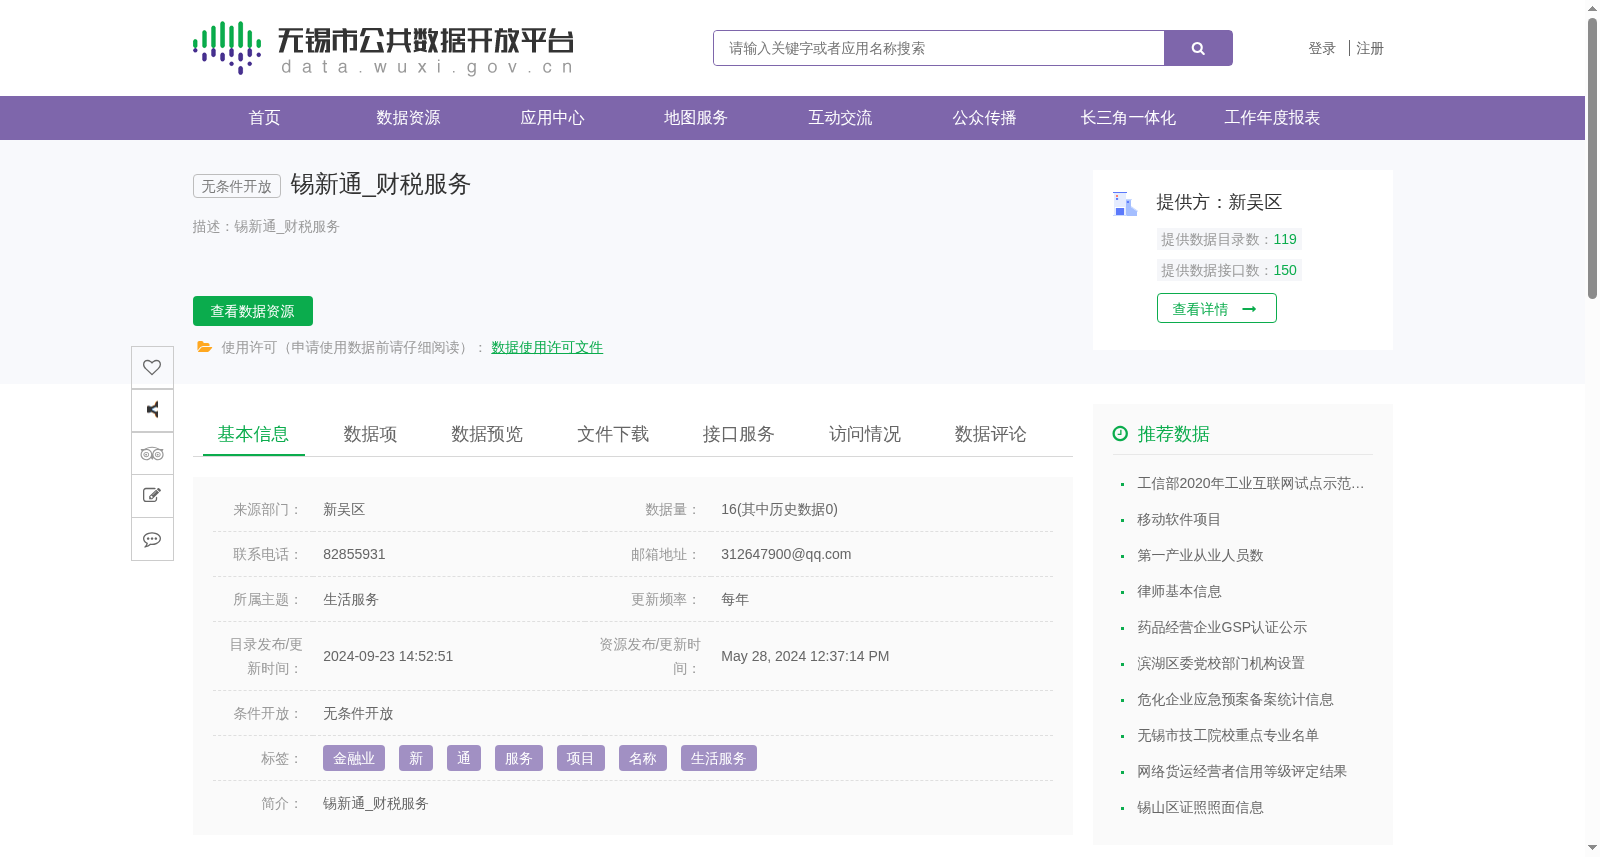Open recommended item 第一产业从业人员数
Viewport: 1600px width, 857px height.
point(1200,555)
